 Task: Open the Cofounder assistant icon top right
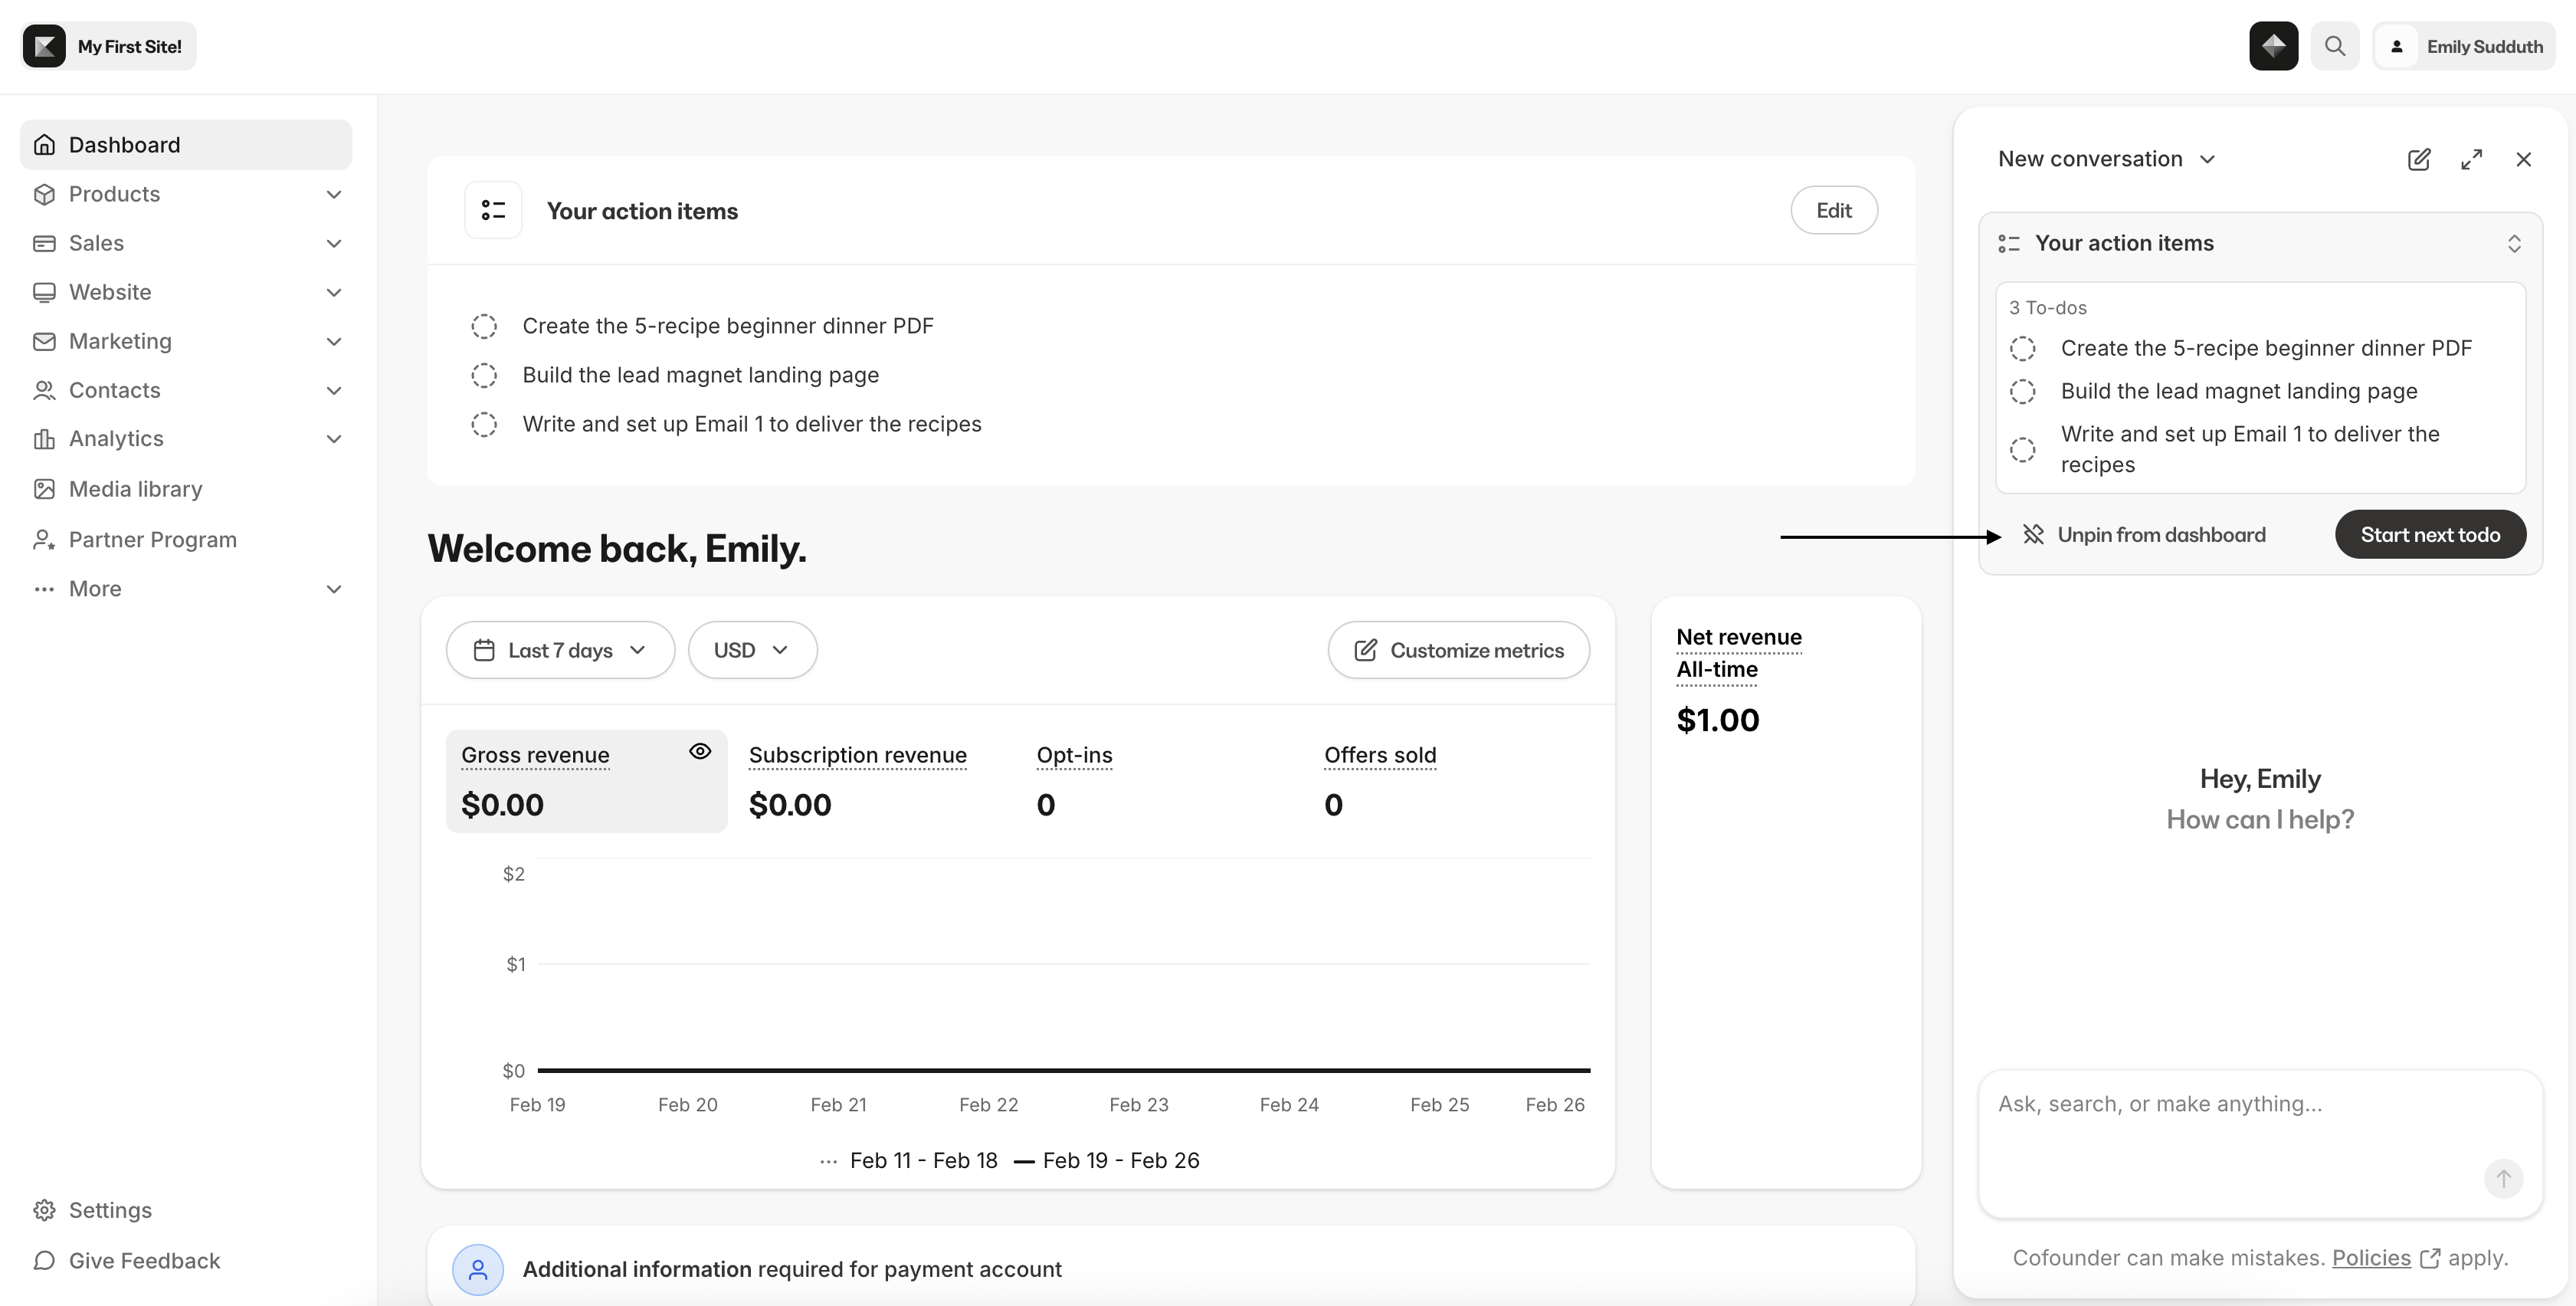point(2272,46)
